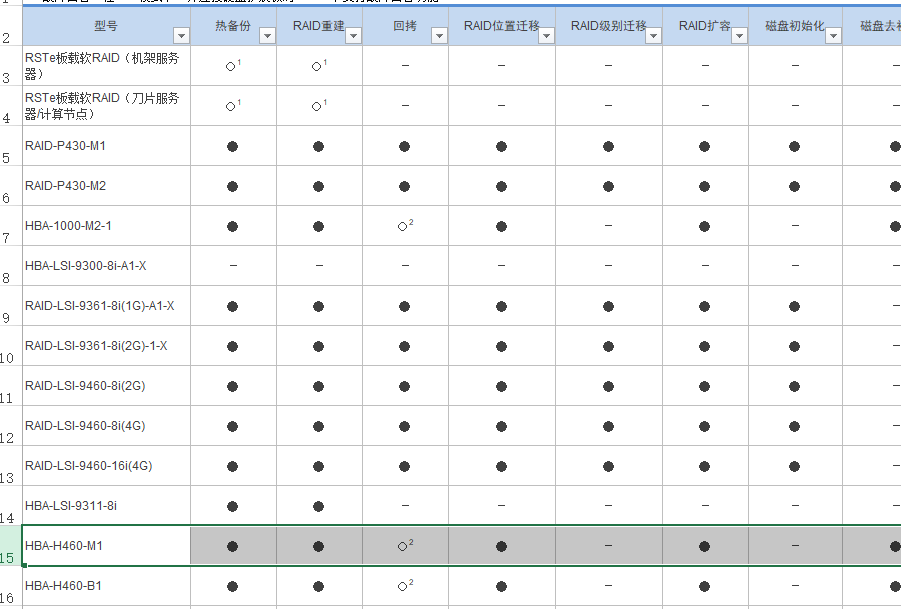Select the RSTe板载软RAID（机架服务器） cell
The height and width of the screenshot is (609, 901).
pos(106,66)
